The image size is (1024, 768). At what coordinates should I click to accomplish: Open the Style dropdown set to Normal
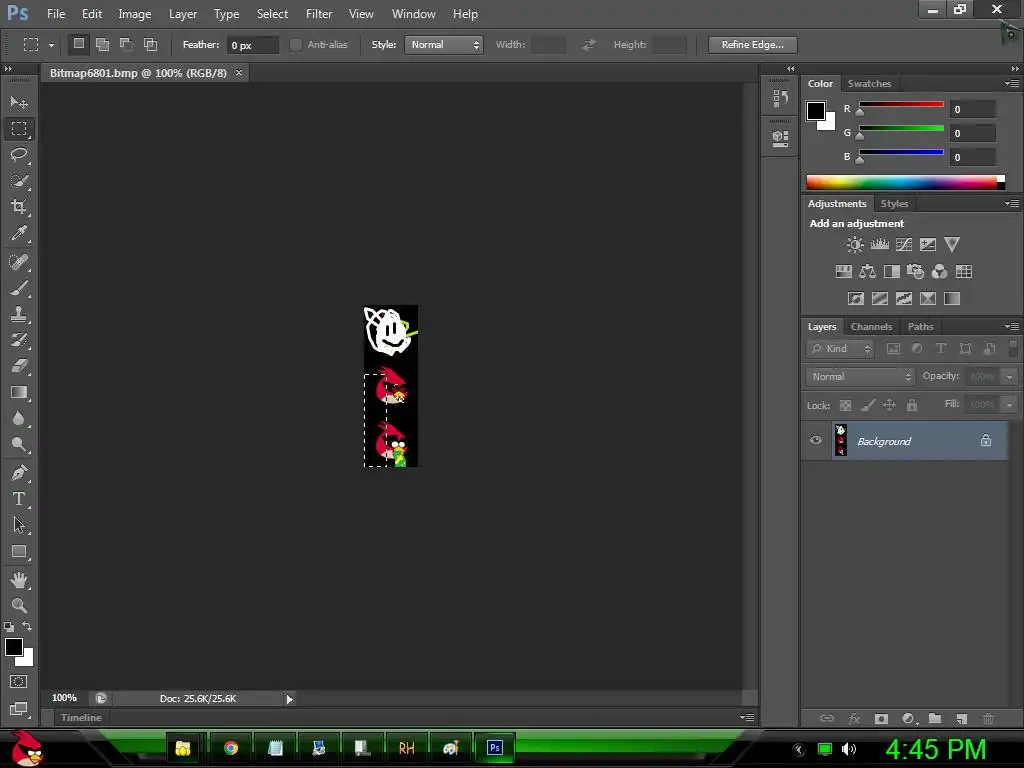443,44
